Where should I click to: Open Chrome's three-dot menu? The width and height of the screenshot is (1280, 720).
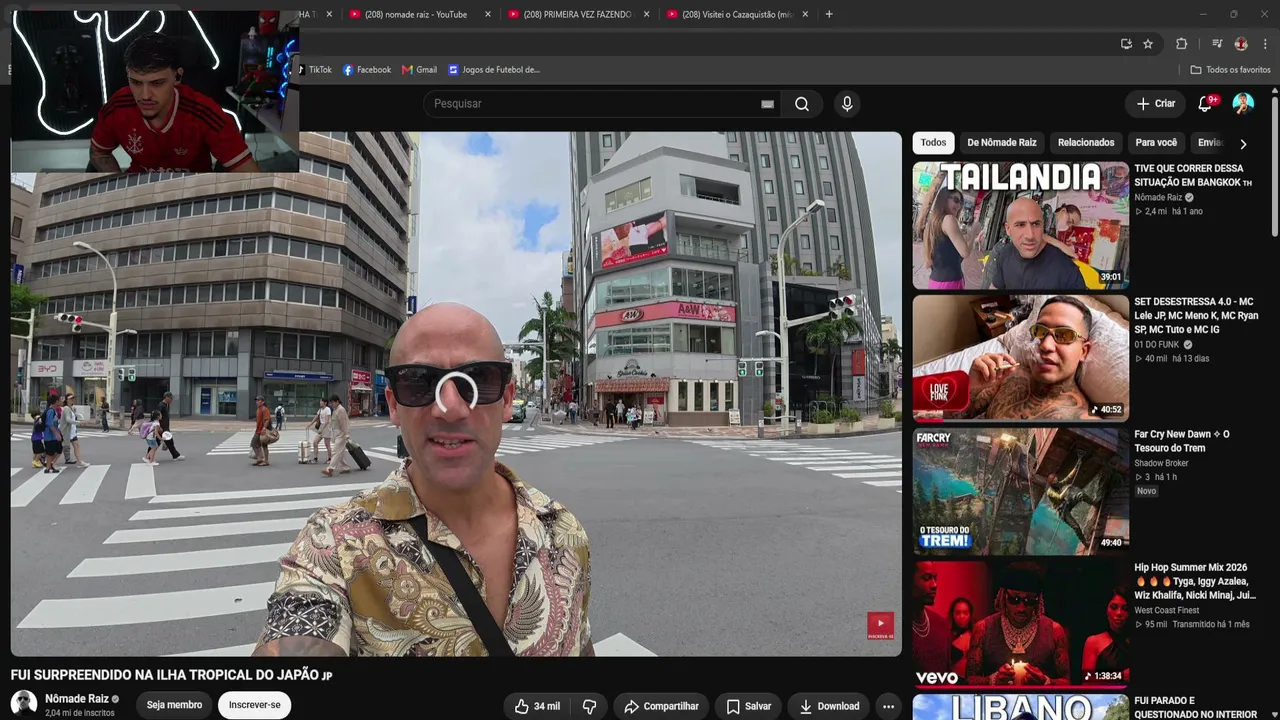click(1265, 44)
